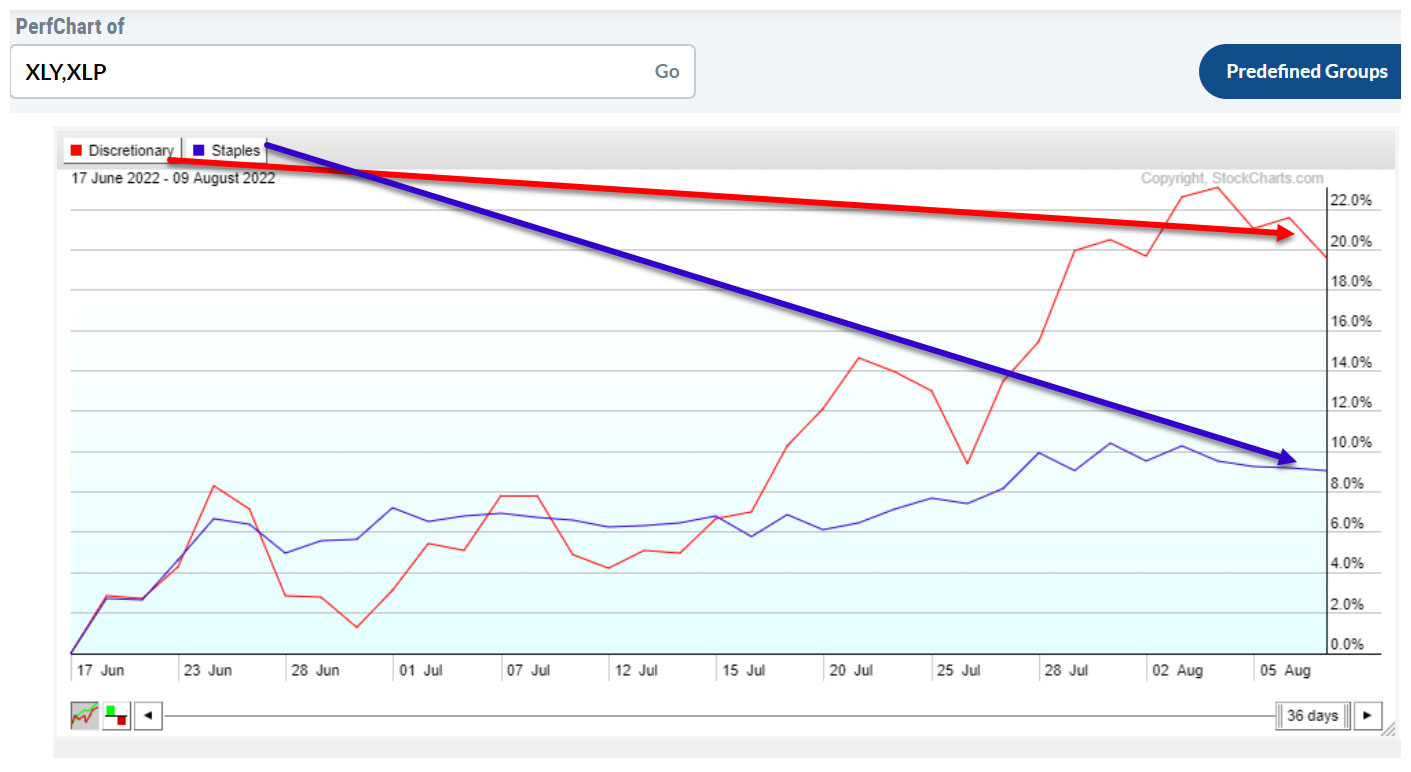Switch to histogram bar chart mode icon
1411x772 pixels.
pos(116,715)
